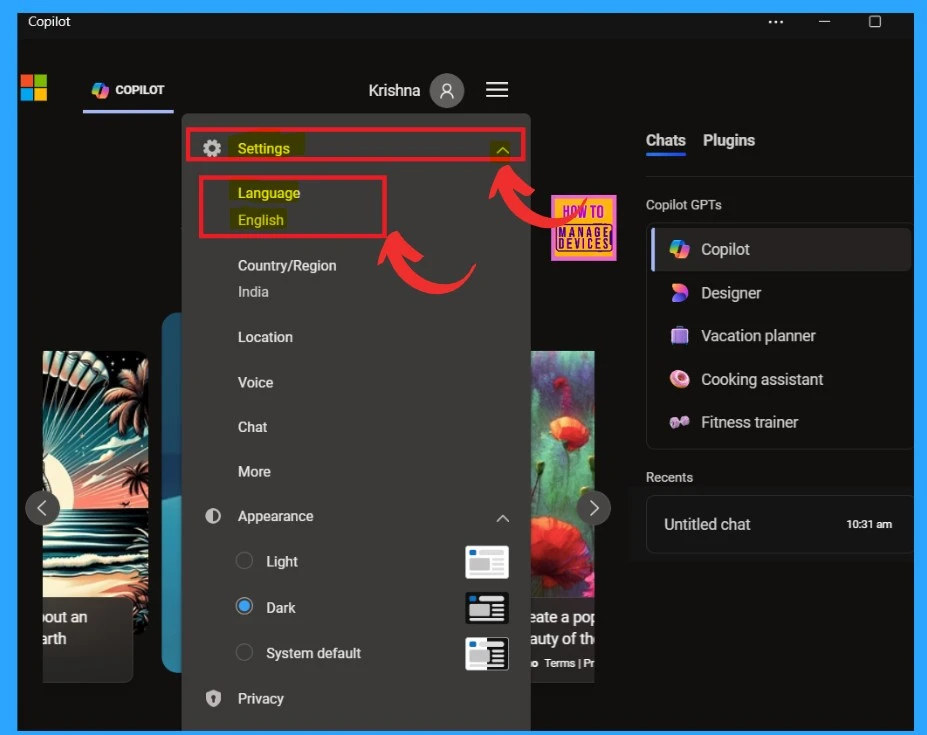Click the Designer GPT icon
This screenshot has width=927, height=735.
pos(679,293)
